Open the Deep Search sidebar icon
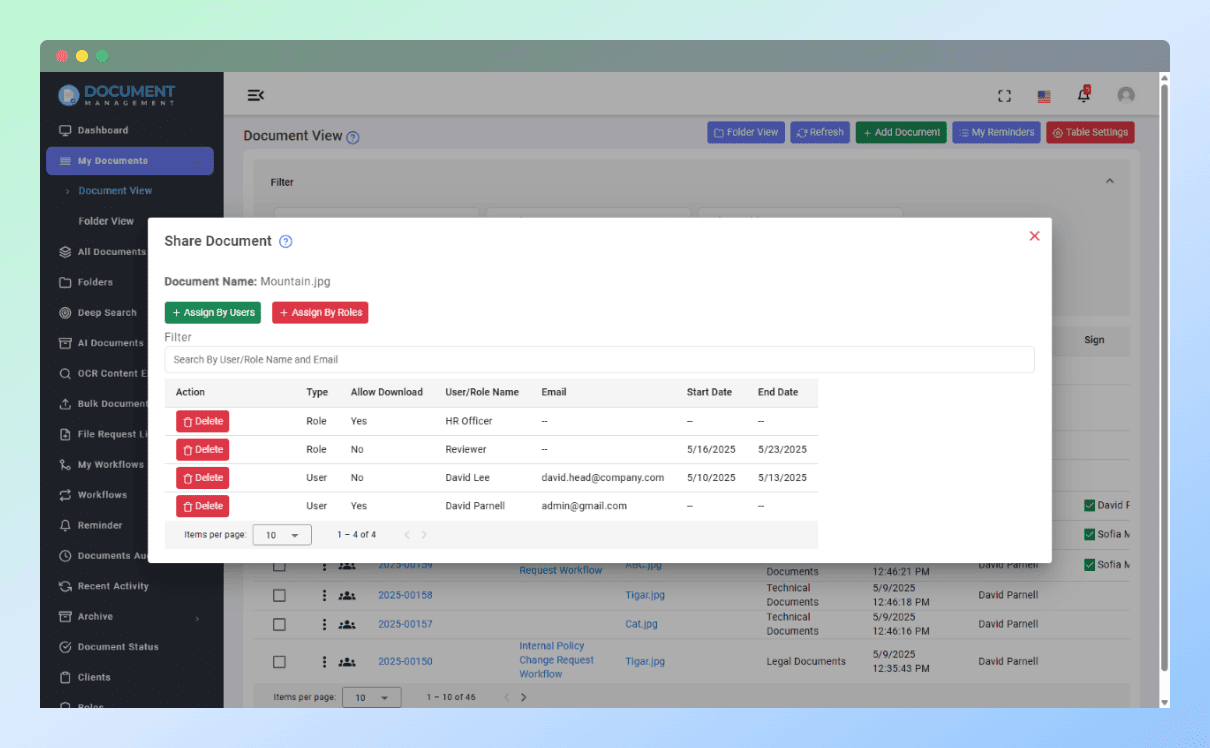 [64, 312]
